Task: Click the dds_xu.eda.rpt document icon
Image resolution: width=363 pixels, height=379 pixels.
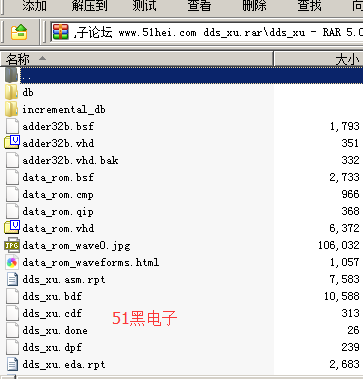Action: pyautogui.click(x=12, y=364)
